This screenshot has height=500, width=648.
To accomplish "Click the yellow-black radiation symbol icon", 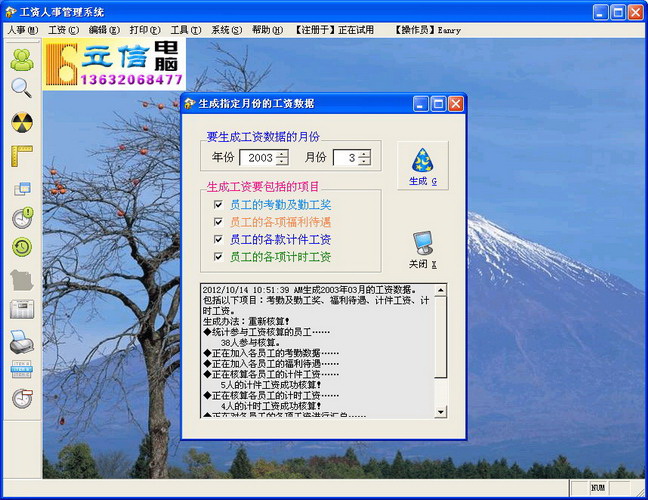I will pyautogui.click(x=22, y=122).
